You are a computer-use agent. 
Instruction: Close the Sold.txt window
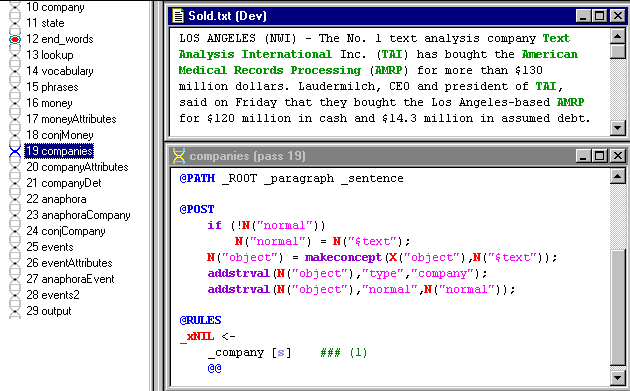coord(618,16)
